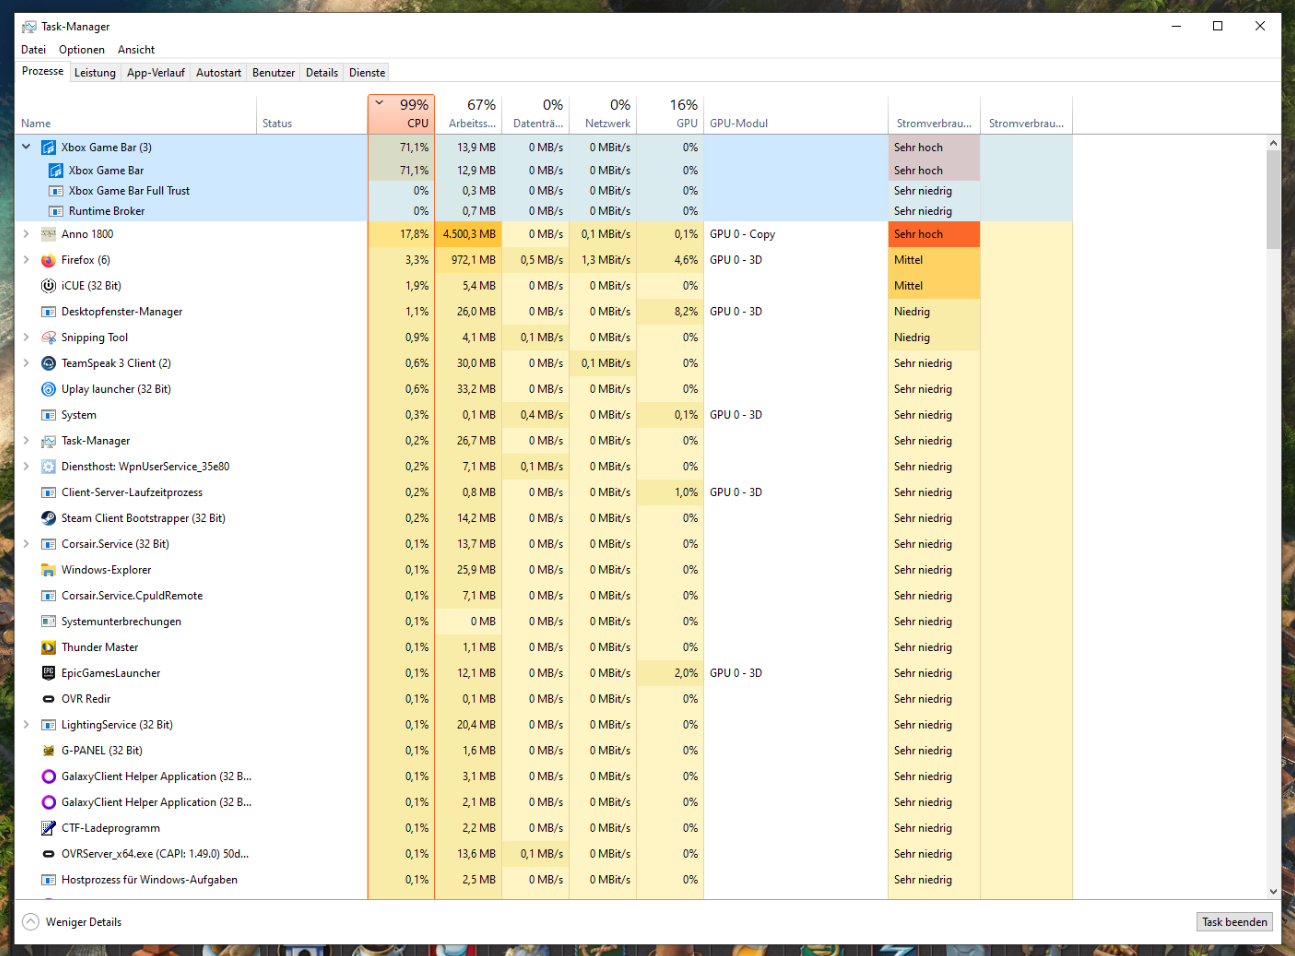Sort by the Status column header
This screenshot has height=956, width=1295.
(312, 114)
